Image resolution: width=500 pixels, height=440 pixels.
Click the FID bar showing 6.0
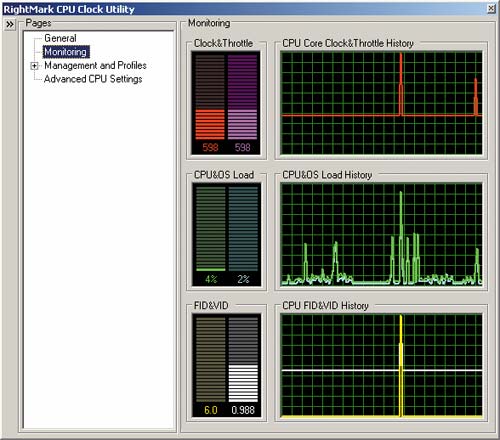(x=211, y=360)
